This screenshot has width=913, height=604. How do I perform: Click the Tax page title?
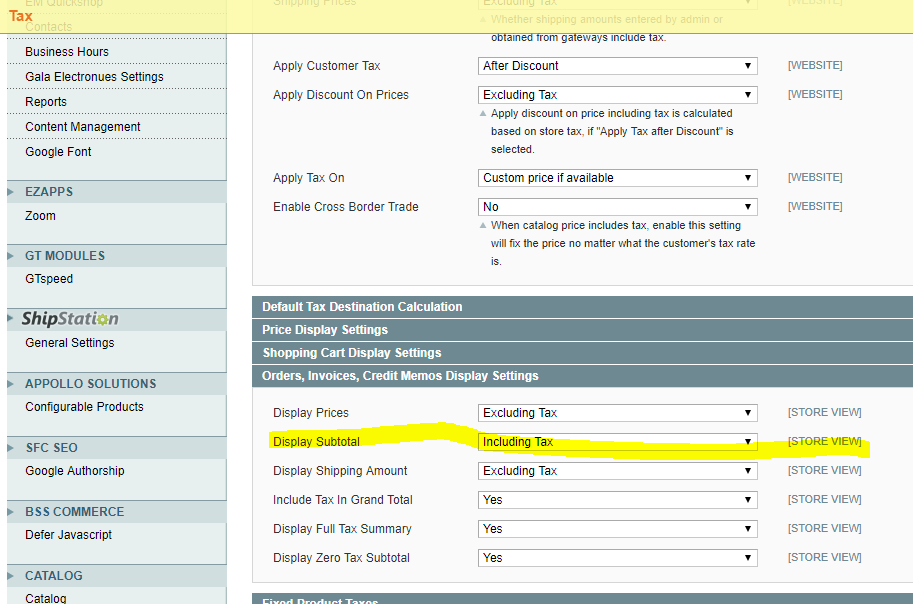point(20,15)
